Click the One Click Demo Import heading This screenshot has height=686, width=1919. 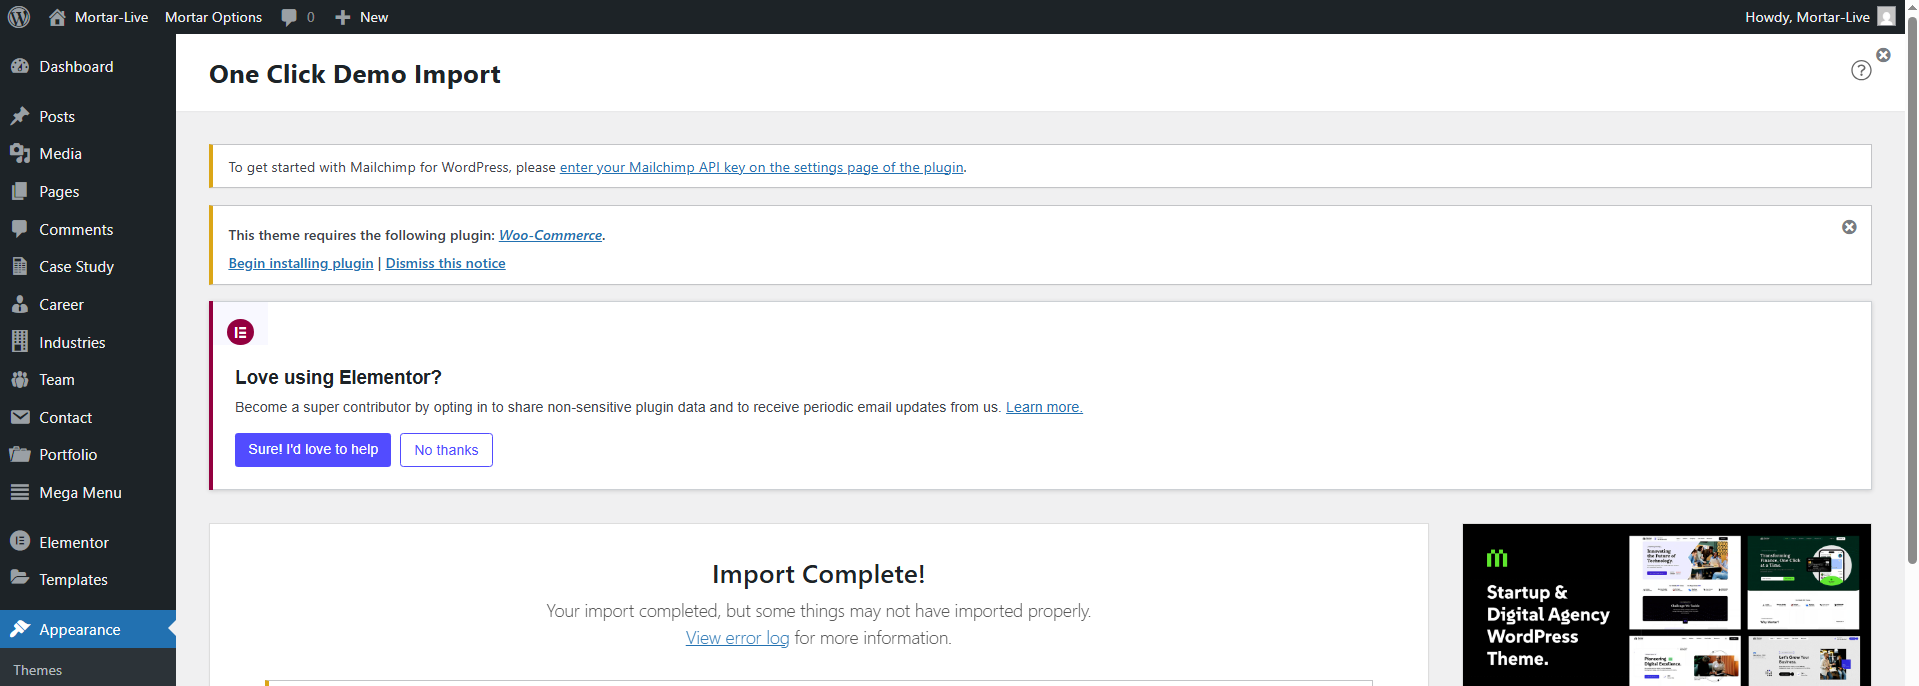pyautogui.click(x=355, y=74)
